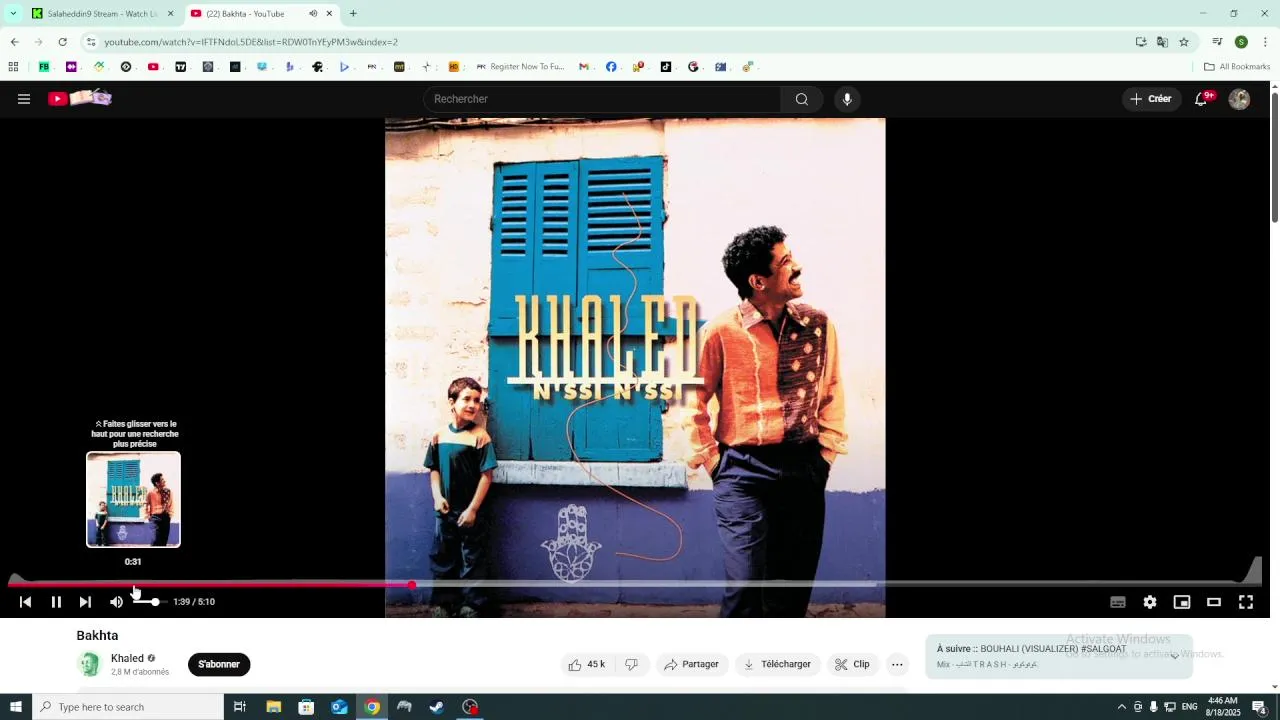
Task: Open File Explorer from the taskbar
Action: [273, 707]
